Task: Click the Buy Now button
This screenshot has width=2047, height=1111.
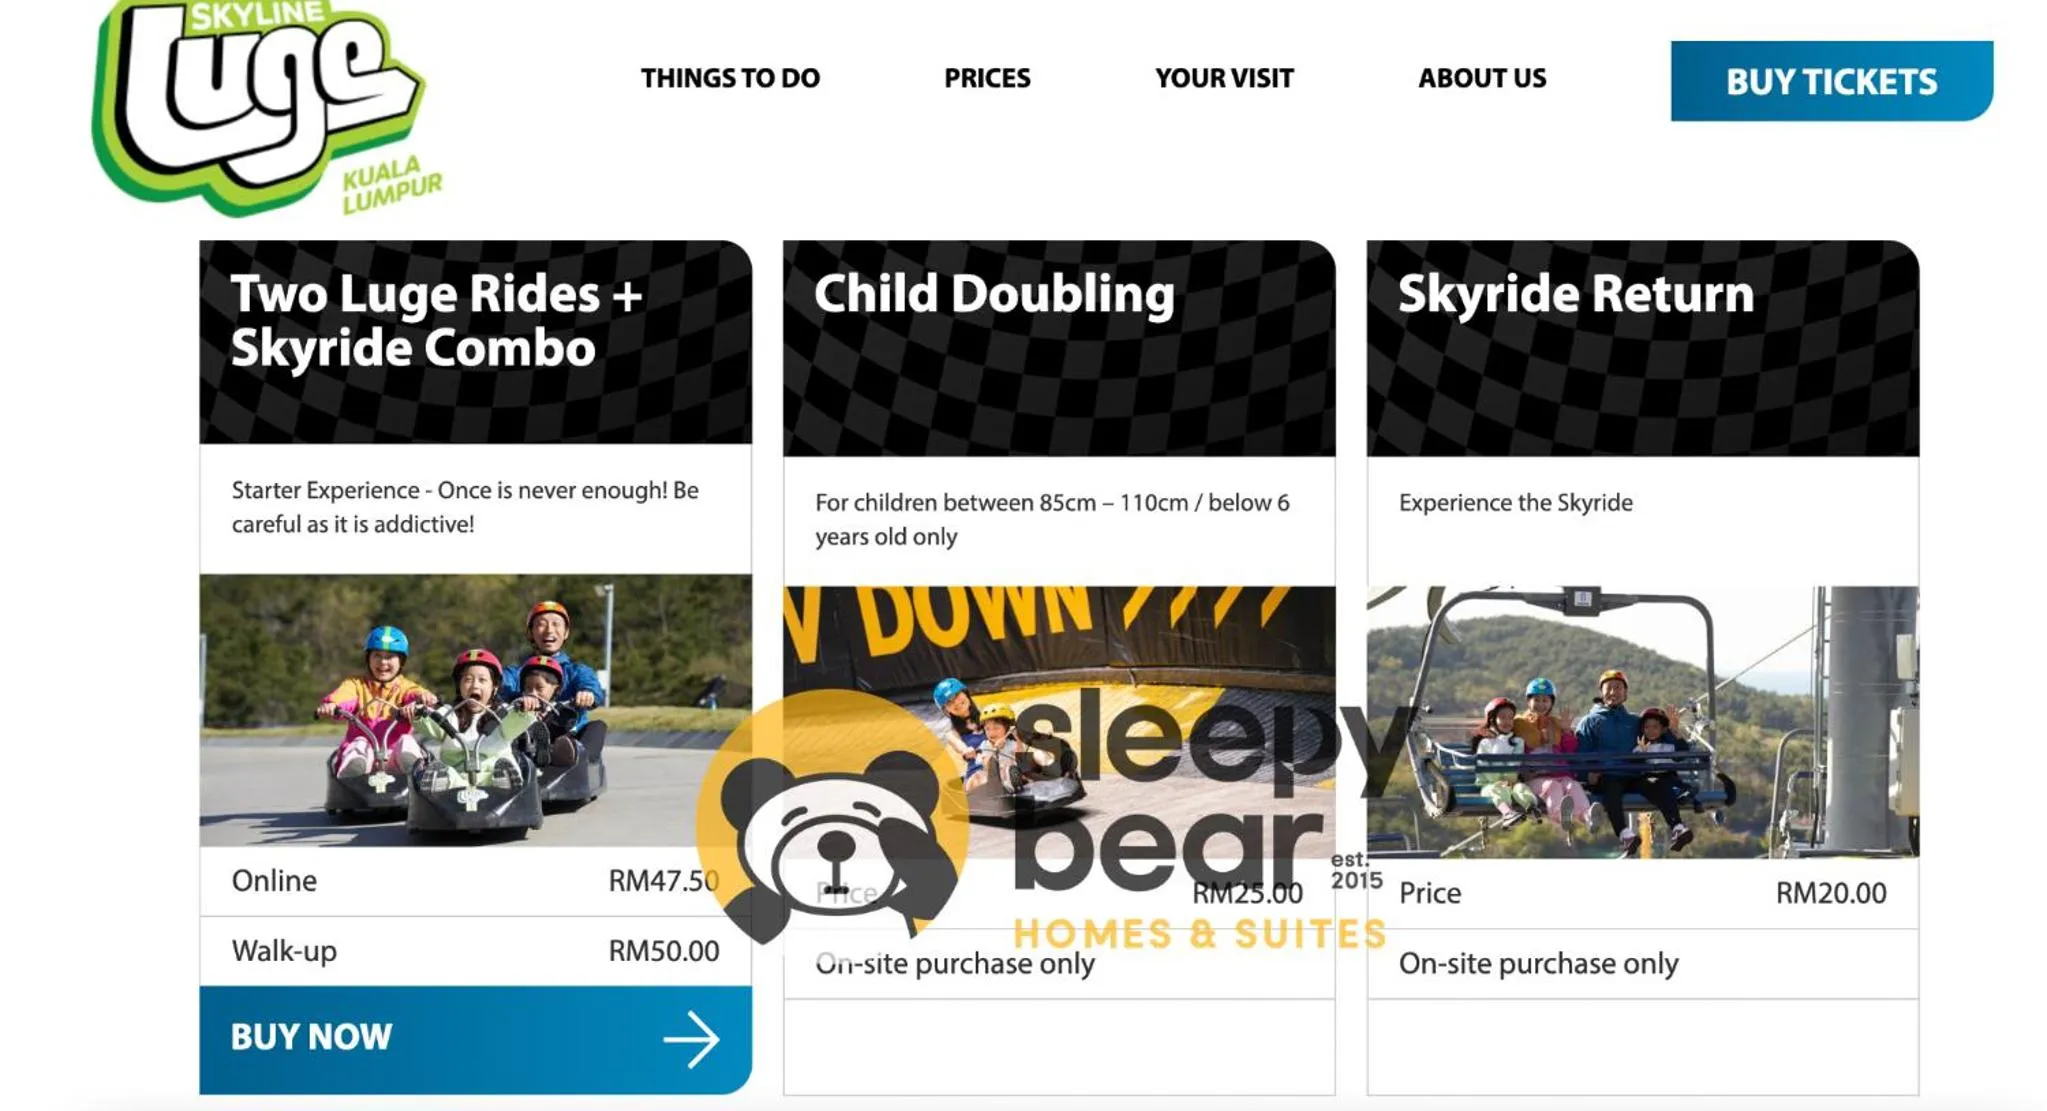Action: click(475, 1039)
